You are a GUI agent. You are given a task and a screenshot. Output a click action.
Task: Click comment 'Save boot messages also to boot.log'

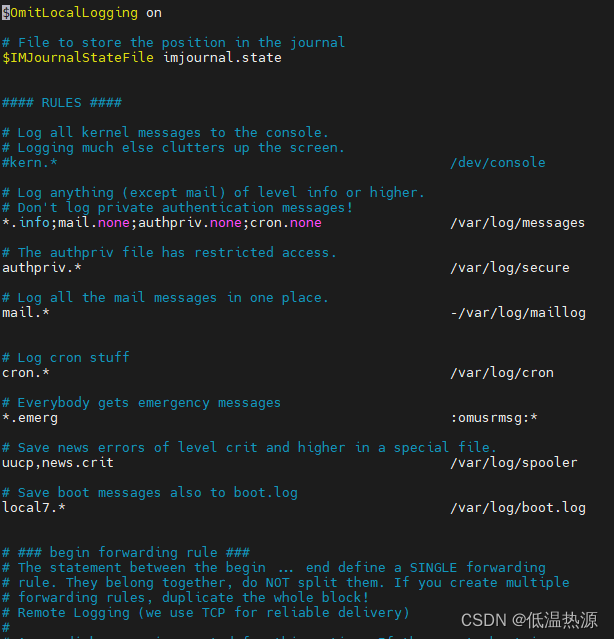pos(157,493)
